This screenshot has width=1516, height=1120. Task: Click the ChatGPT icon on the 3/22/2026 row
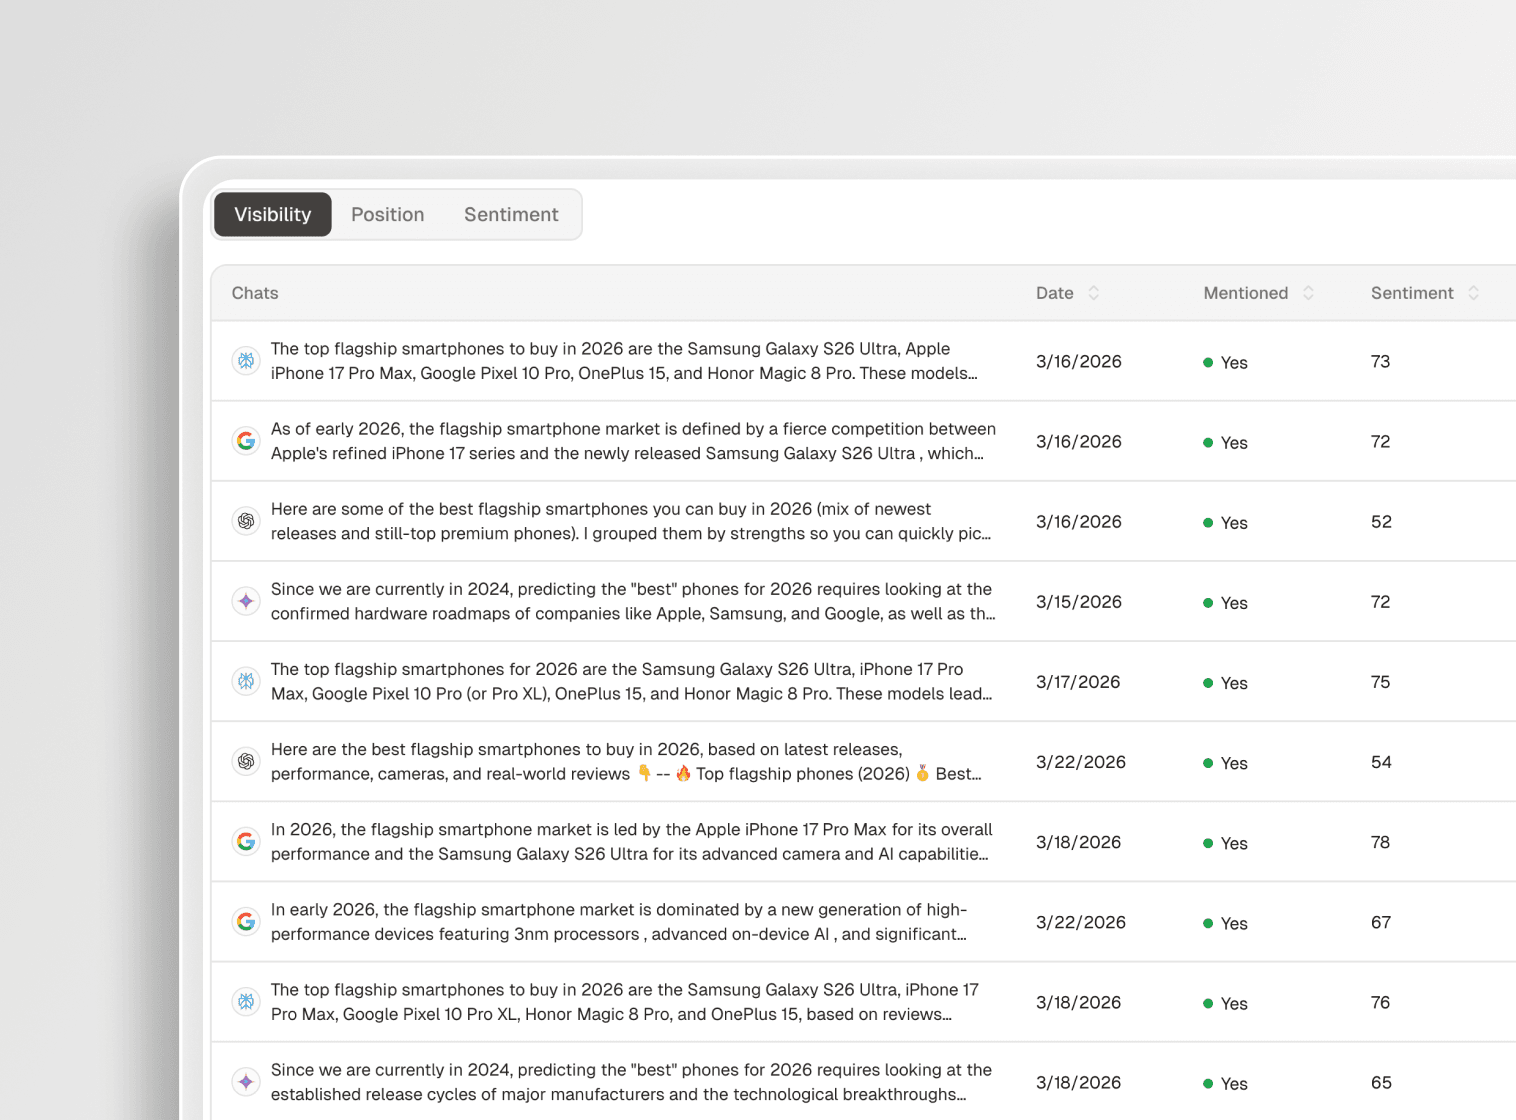pyautogui.click(x=246, y=761)
